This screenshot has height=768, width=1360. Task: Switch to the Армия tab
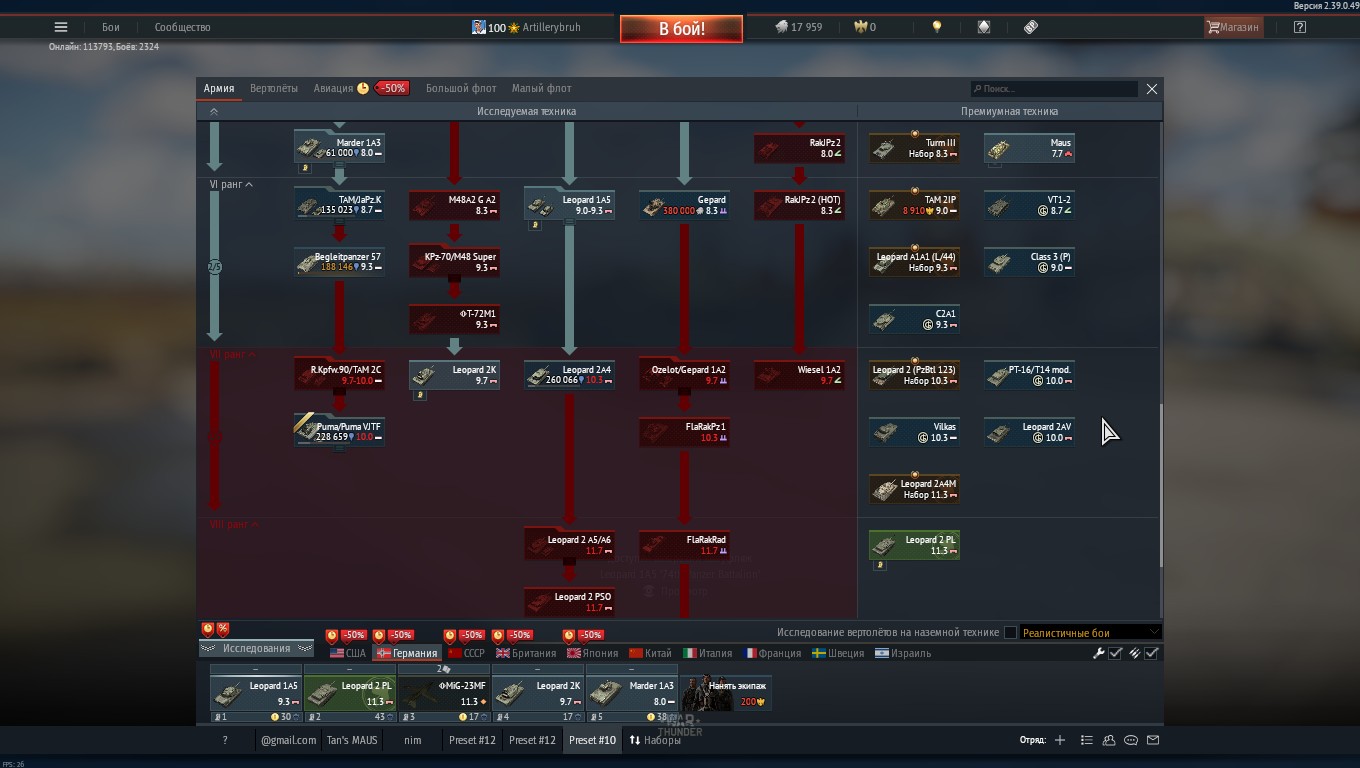pos(219,88)
